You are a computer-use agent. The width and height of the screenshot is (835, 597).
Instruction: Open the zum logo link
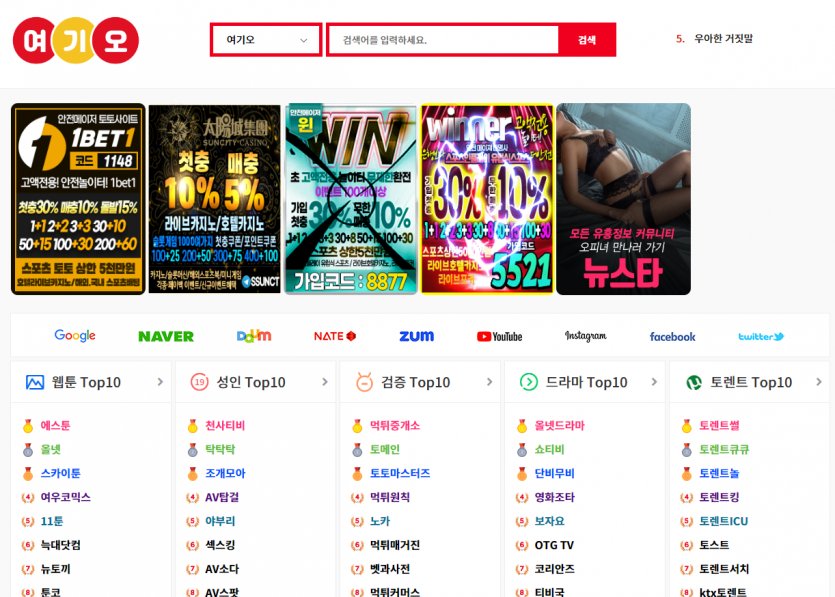pos(416,336)
